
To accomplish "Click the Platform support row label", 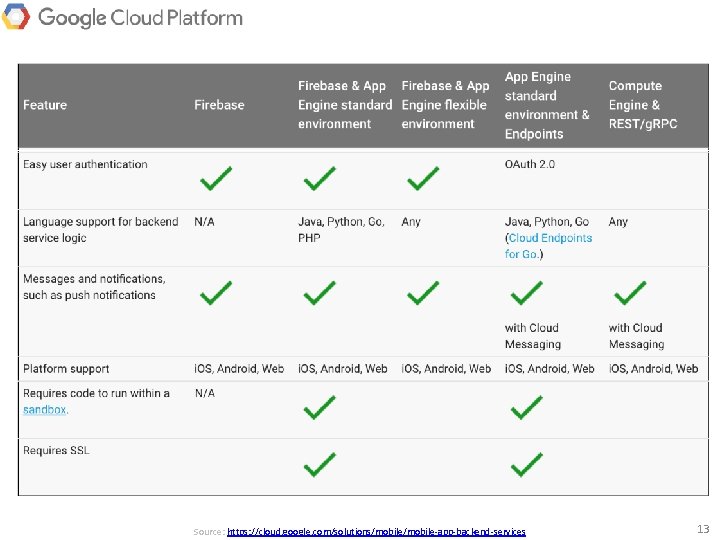I will click(66, 369).
